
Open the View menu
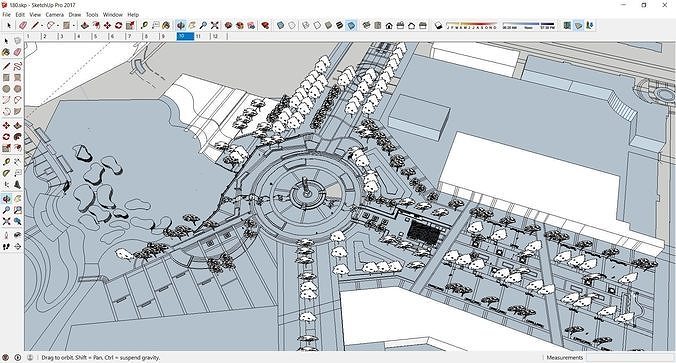35,14
